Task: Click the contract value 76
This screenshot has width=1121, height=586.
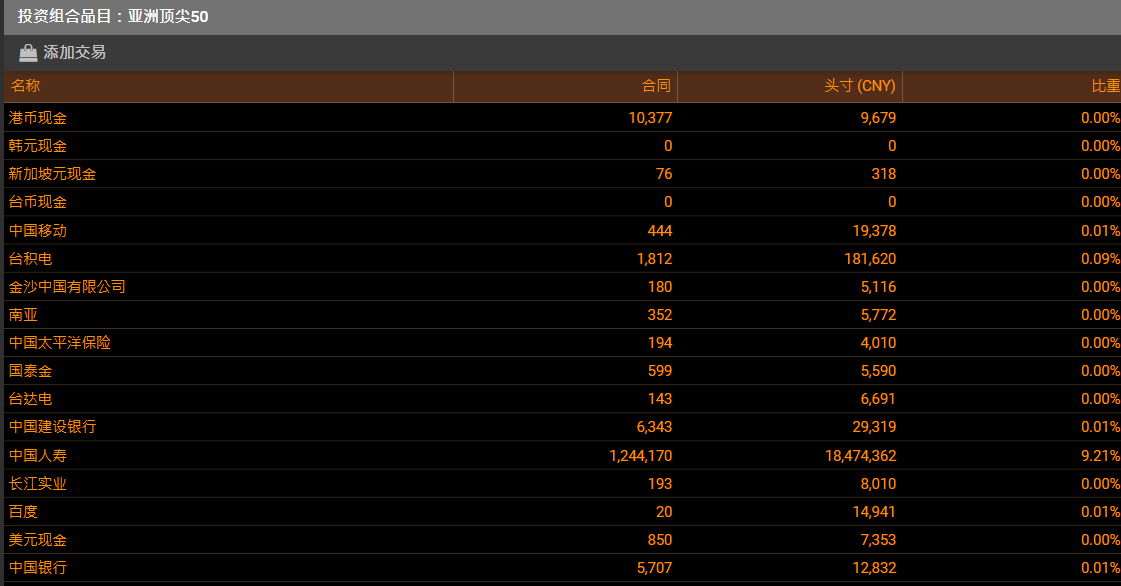Action: pyautogui.click(x=664, y=174)
